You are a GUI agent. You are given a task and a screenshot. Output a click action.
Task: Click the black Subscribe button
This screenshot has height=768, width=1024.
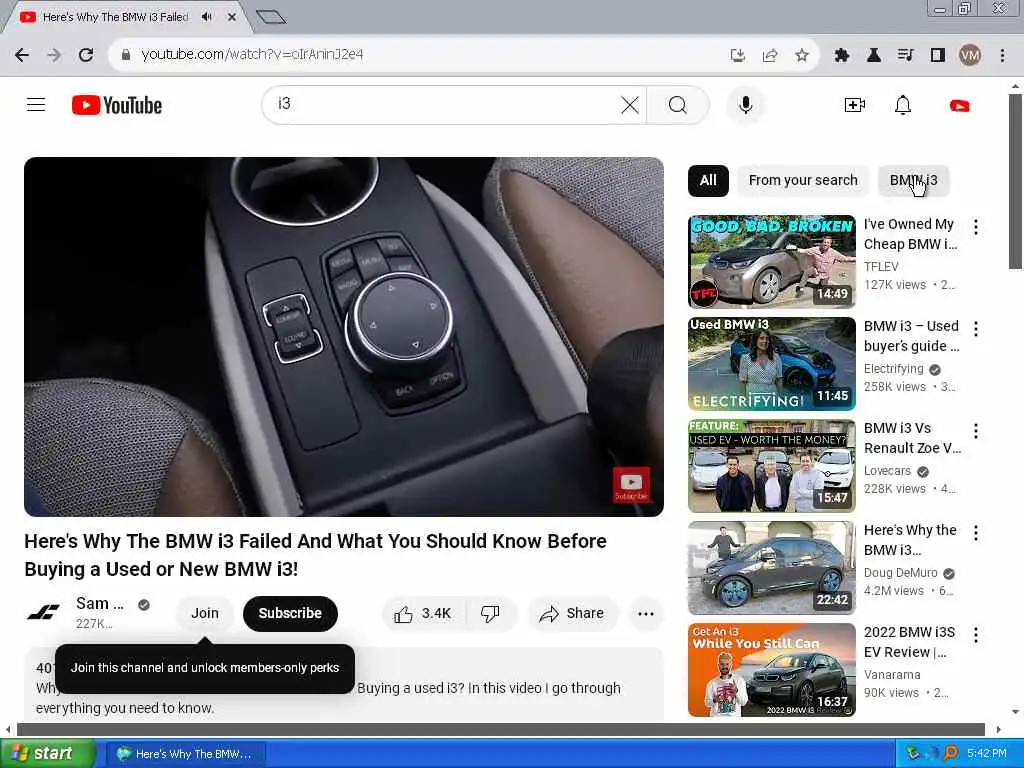click(290, 613)
